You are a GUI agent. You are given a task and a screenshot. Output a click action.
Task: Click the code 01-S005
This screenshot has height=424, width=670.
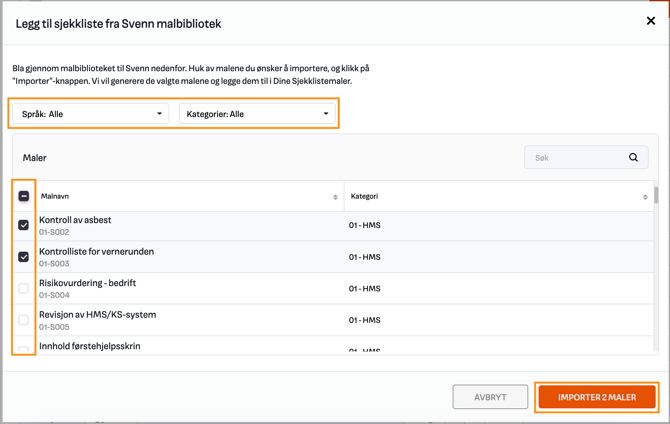point(54,327)
